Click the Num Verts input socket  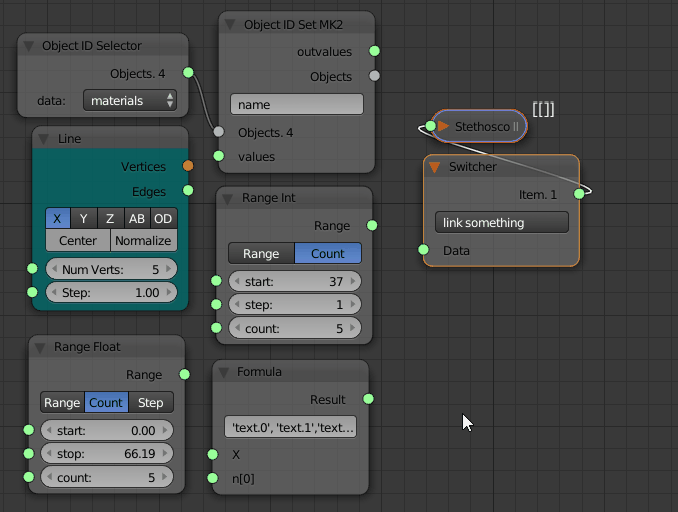(32, 269)
